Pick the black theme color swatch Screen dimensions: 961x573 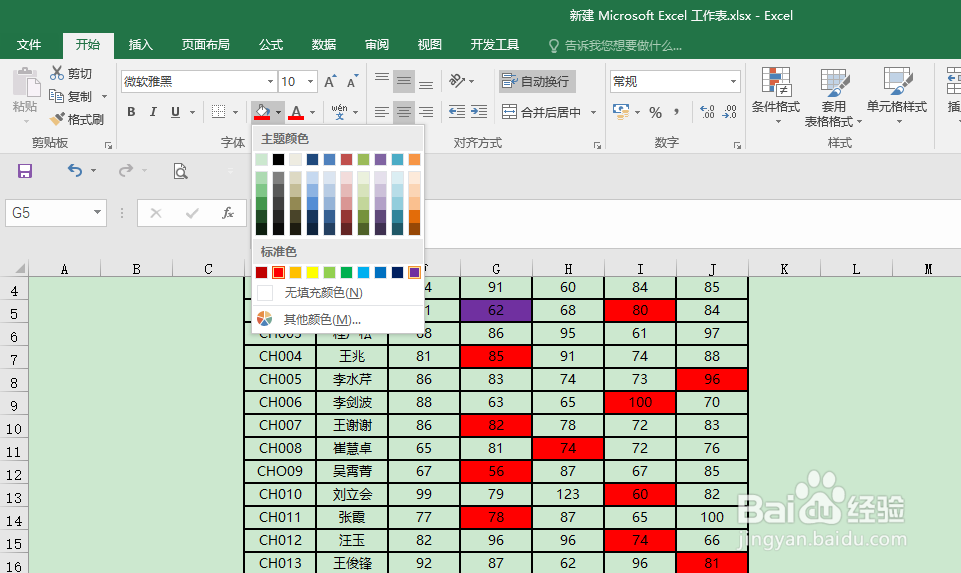pos(278,159)
